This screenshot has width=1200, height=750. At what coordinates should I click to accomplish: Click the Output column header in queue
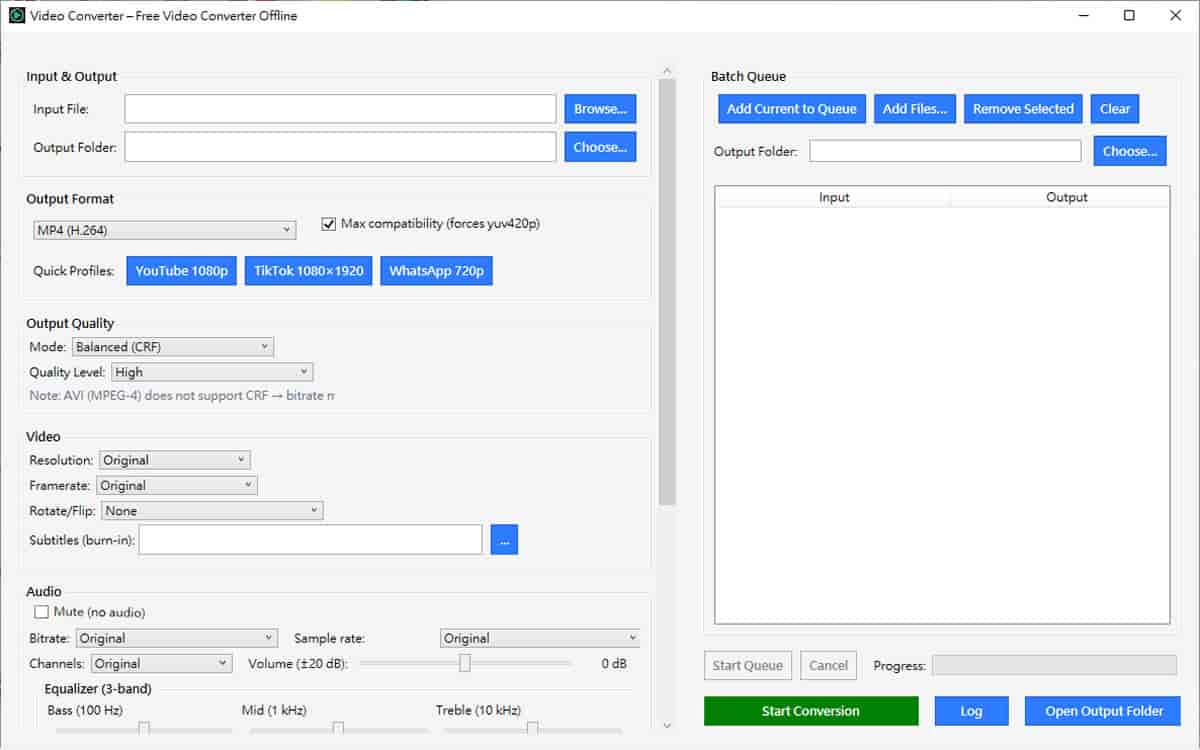pyautogui.click(x=1066, y=197)
